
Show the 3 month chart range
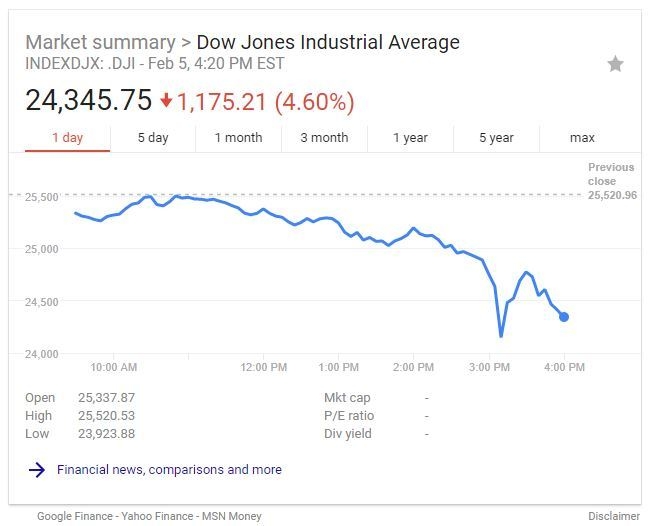click(324, 138)
